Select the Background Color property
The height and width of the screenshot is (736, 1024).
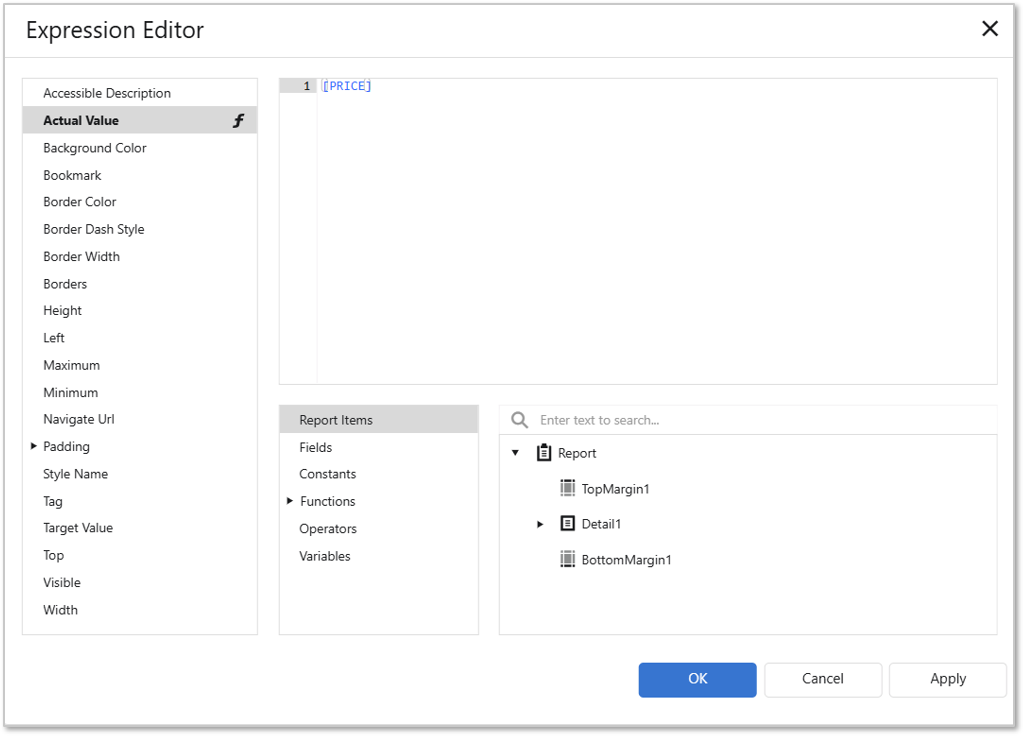140,148
